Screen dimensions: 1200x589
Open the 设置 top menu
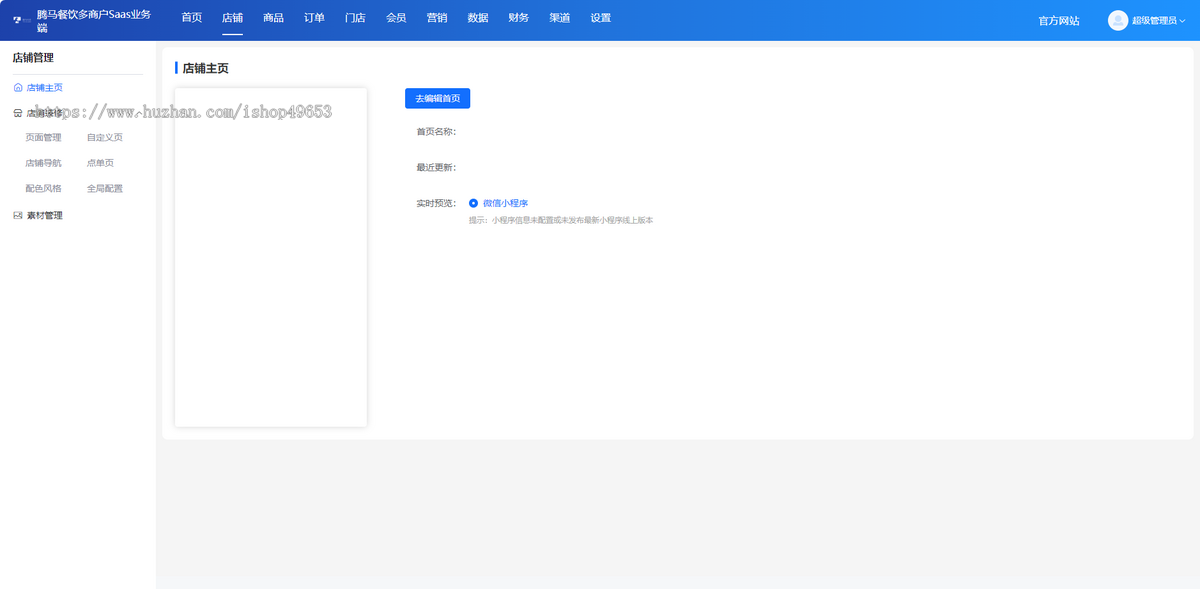[600, 18]
